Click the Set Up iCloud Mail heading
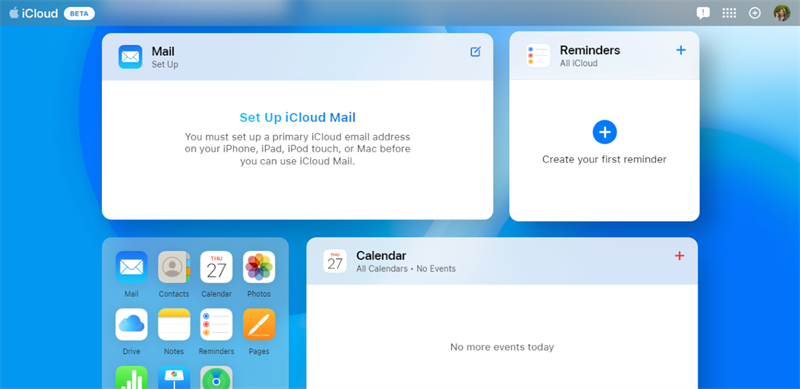The width and height of the screenshot is (800, 389). coord(297,117)
